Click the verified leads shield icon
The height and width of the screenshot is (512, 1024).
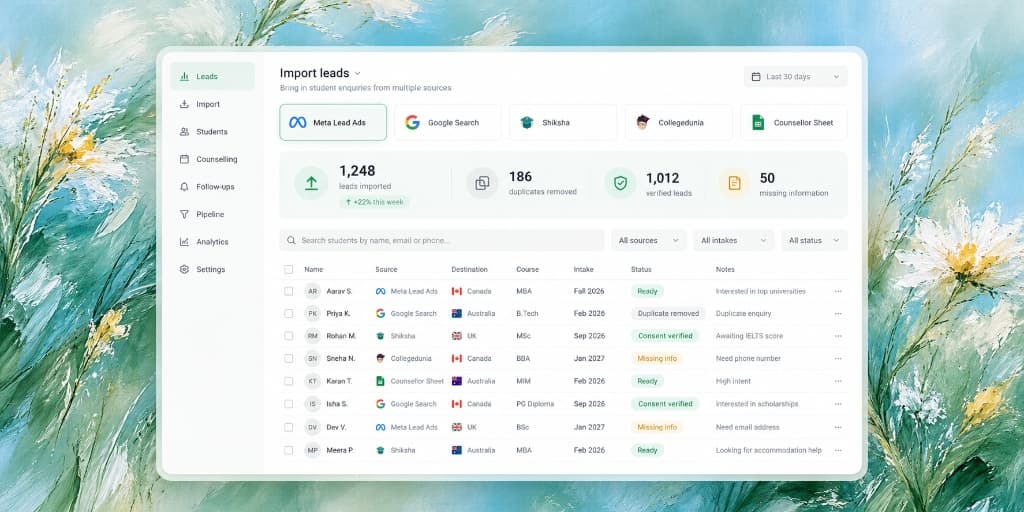click(x=620, y=184)
